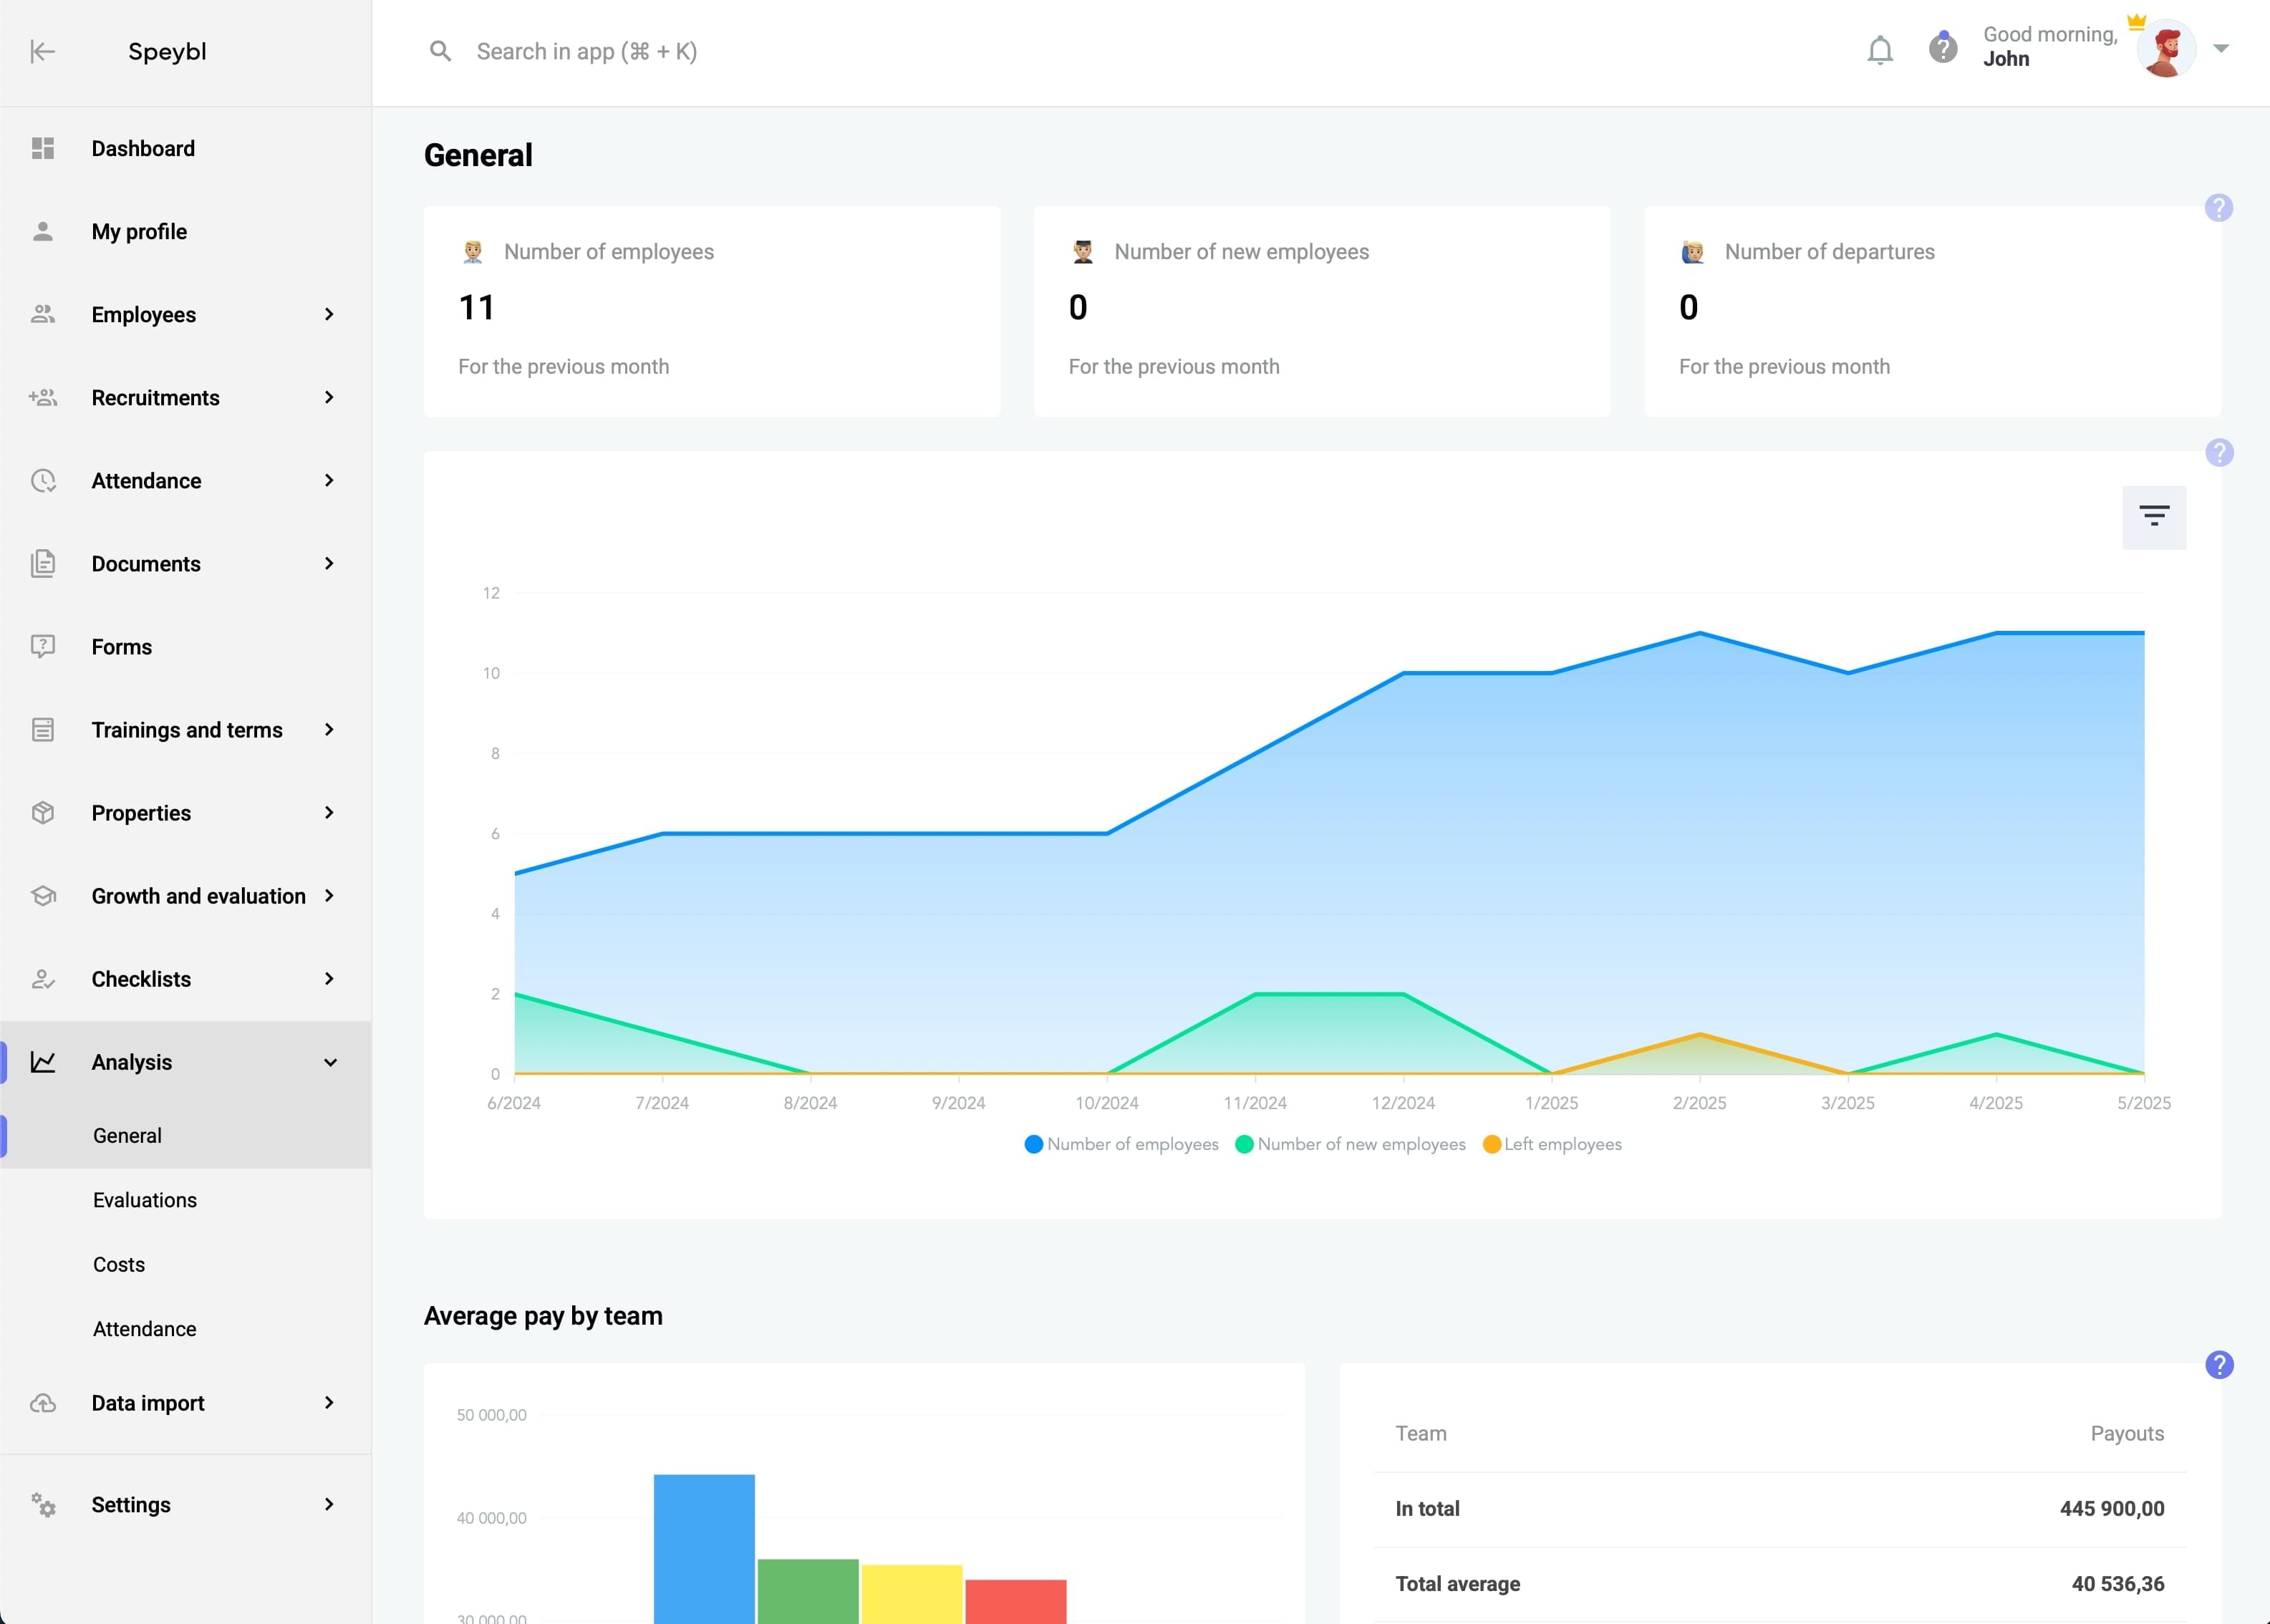The height and width of the screenshot is (1624, 2270).
Task: Click help question mark in header
Action: 1942,48
